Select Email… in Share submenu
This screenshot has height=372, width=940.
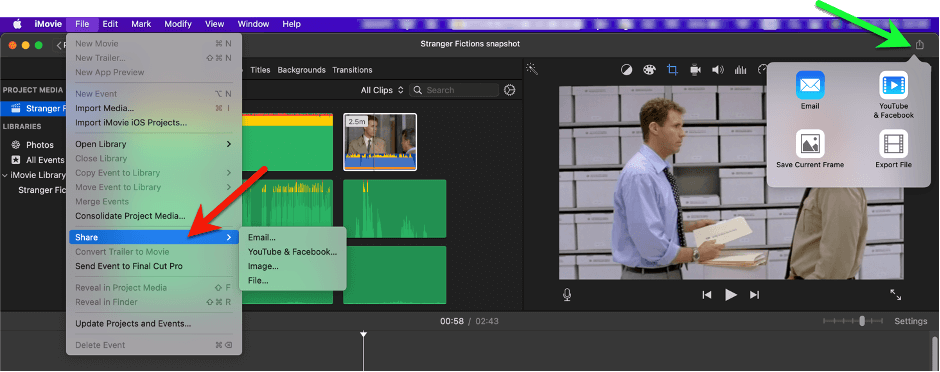[x=293, y=238]
